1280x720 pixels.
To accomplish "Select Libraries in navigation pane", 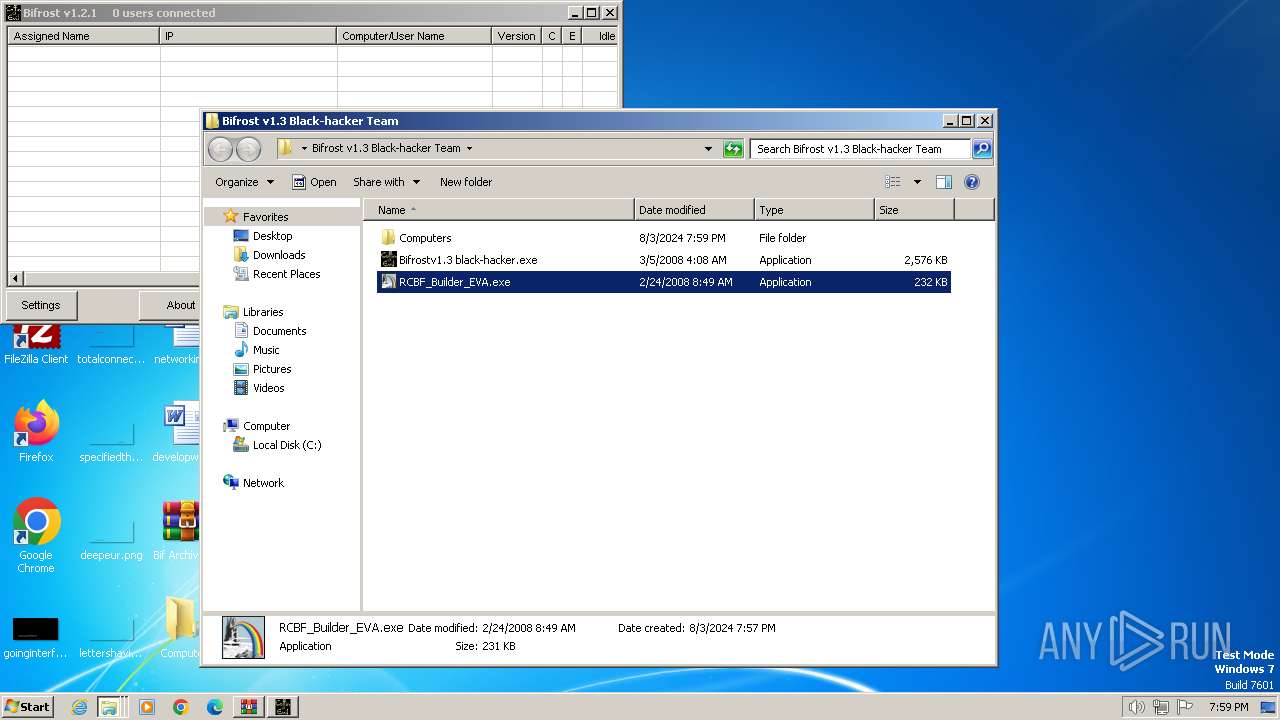I will tap(263, 312).
